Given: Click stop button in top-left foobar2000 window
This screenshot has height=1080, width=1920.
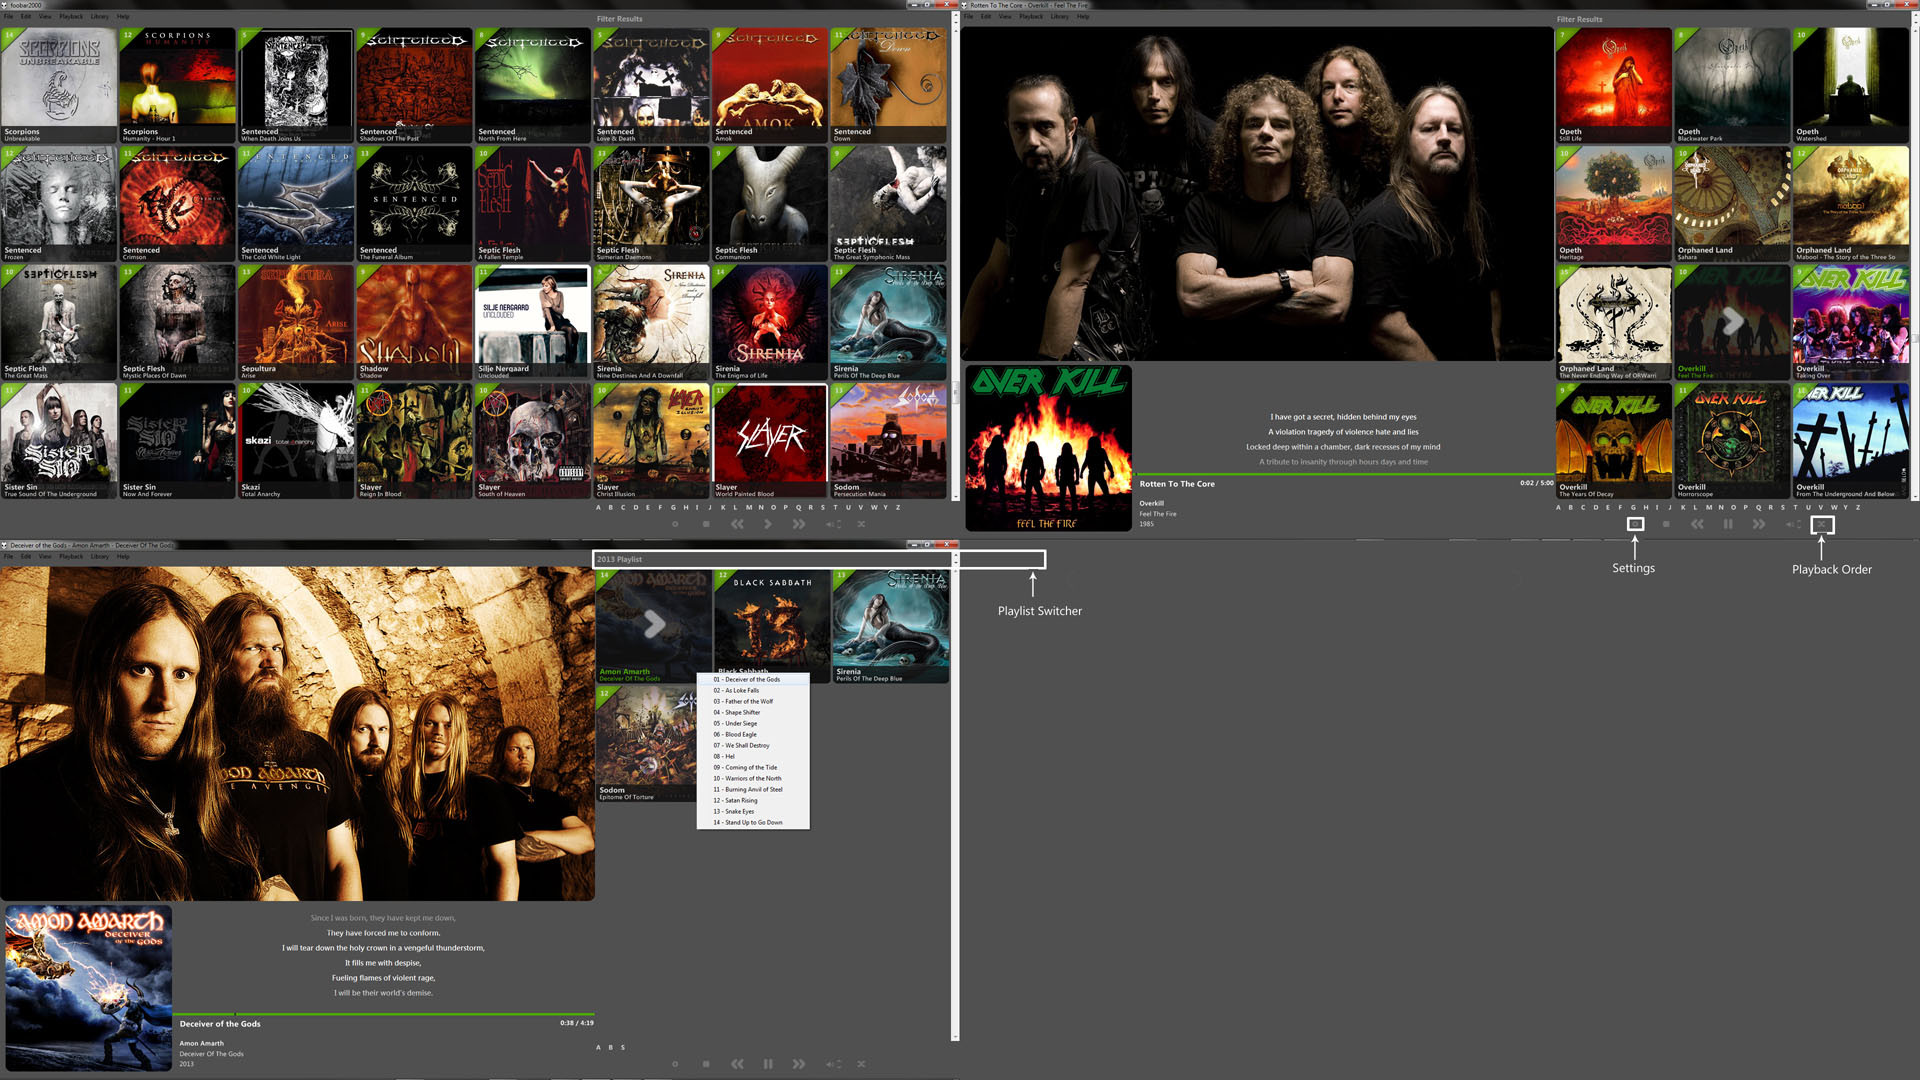Looking at the screenshot, I should click(x=706, y=524).
